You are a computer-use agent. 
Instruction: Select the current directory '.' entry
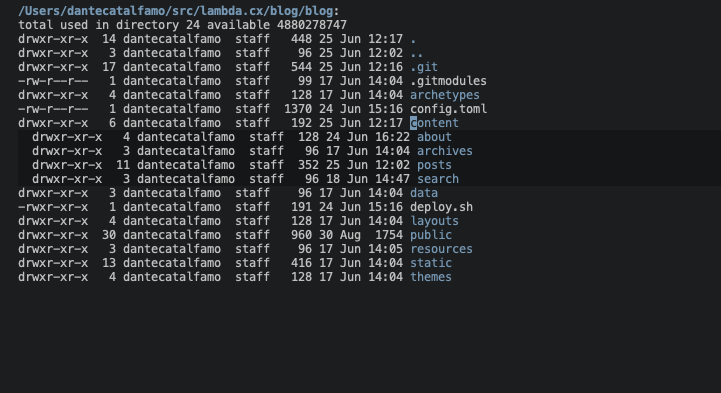coord(413,40)
